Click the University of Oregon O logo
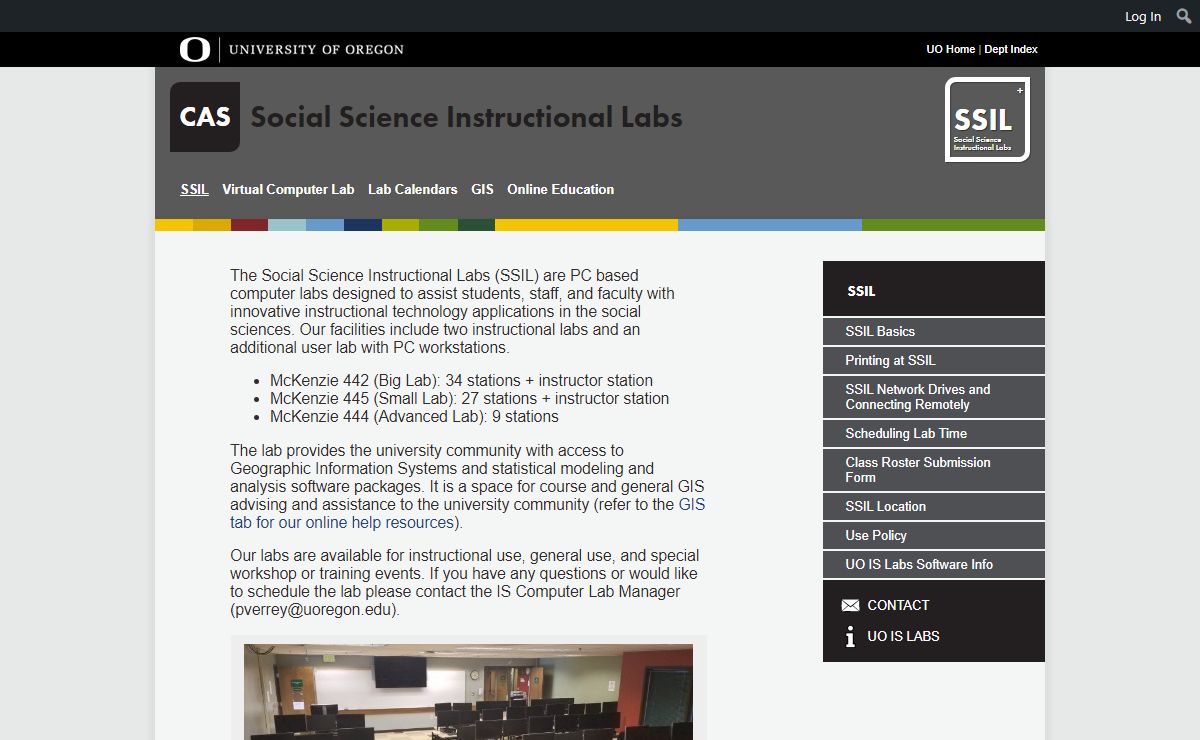Viewport: 1200px width, 740px height. [195, 49]
